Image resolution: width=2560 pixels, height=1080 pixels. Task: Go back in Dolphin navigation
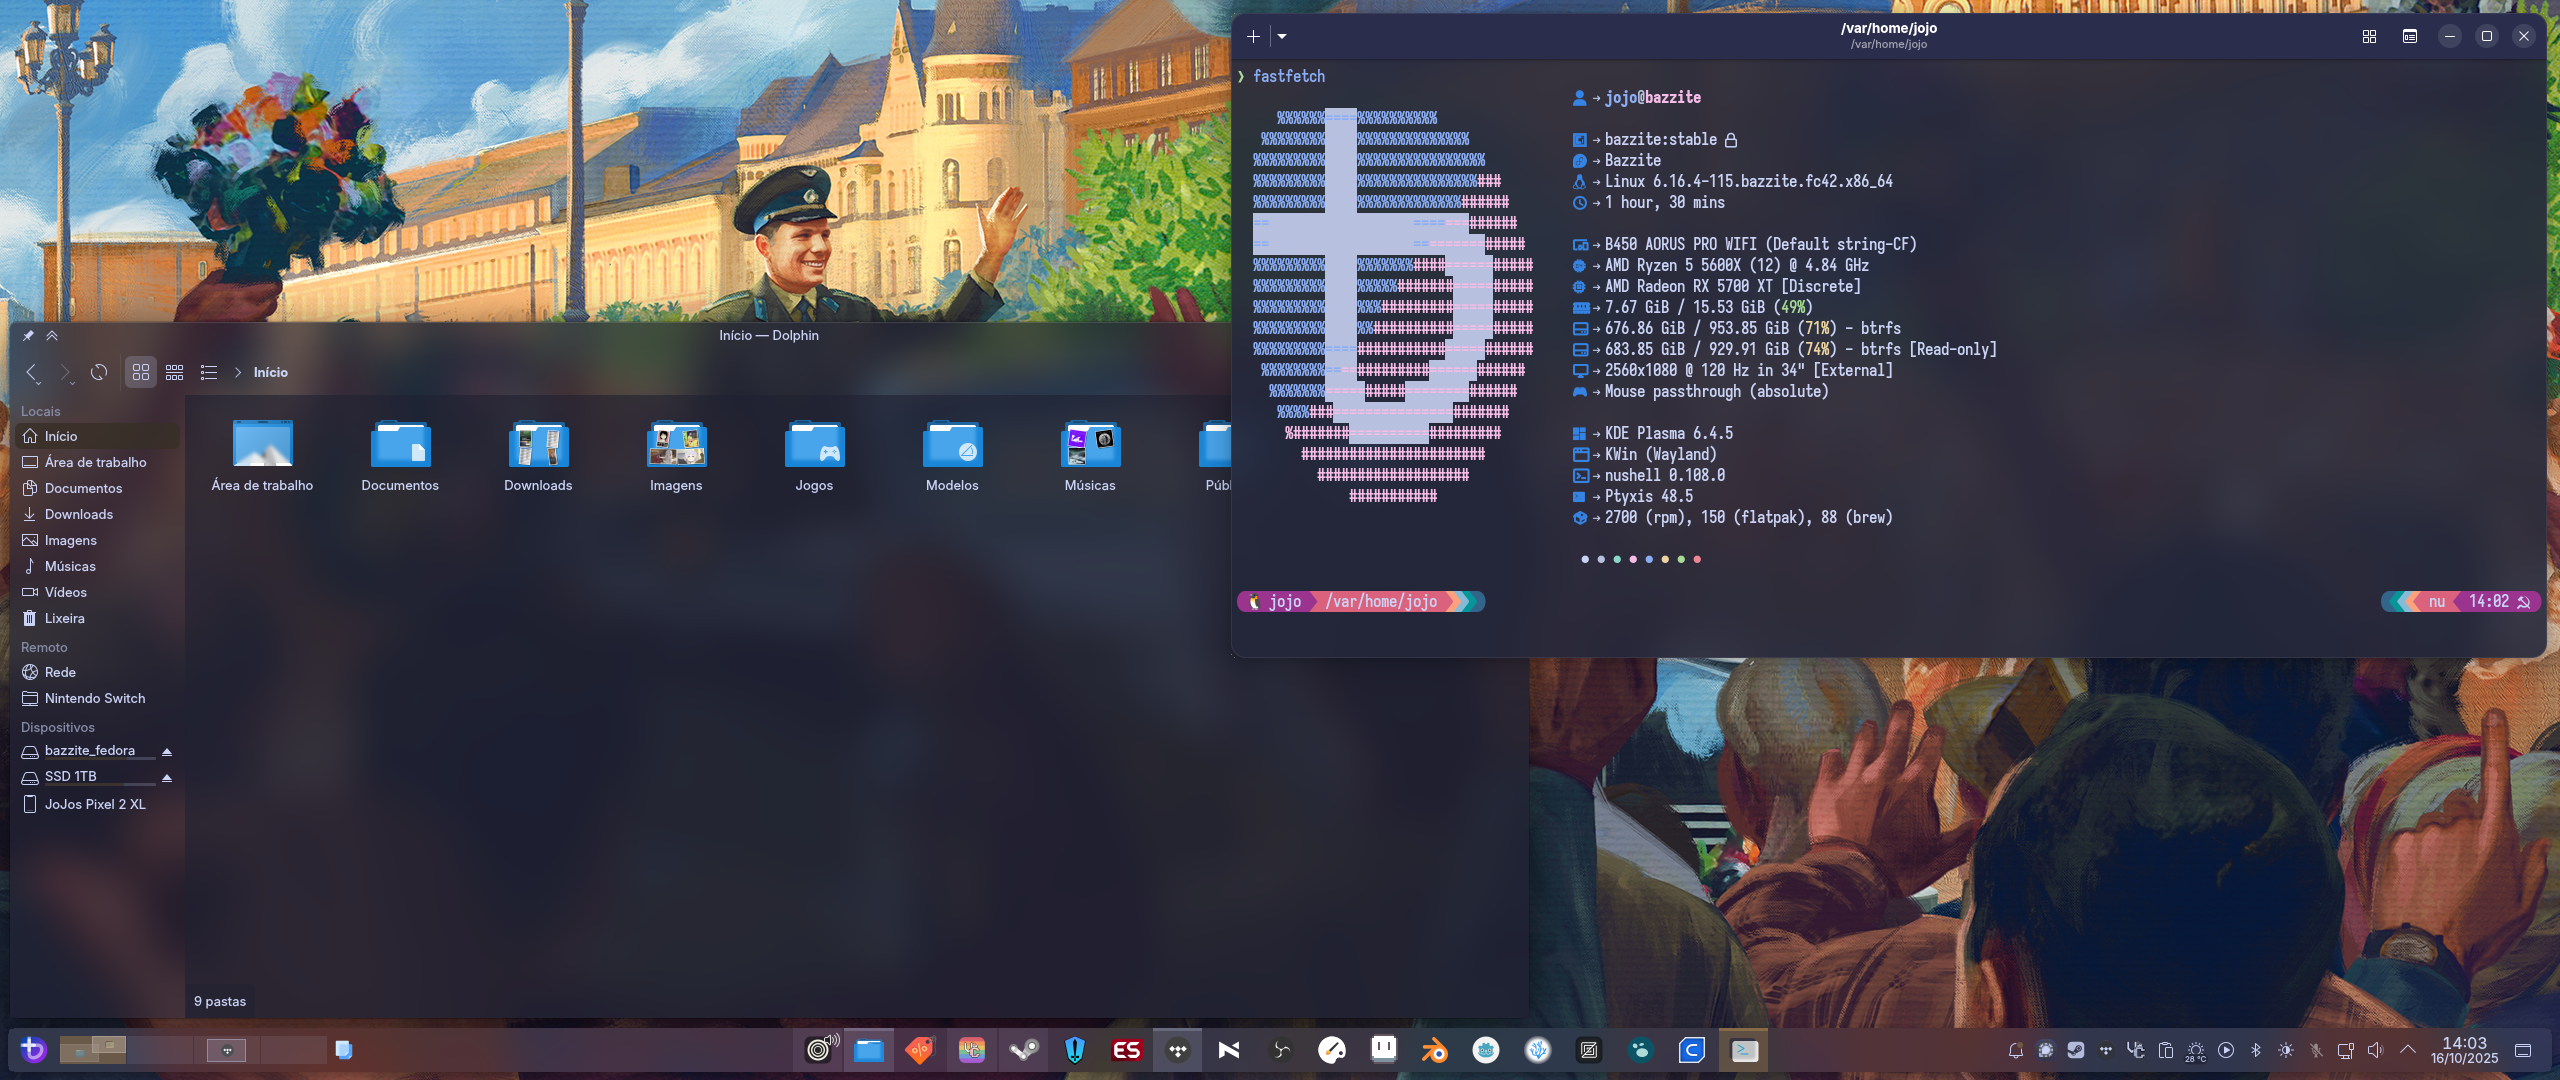click(x=32, y=372)
